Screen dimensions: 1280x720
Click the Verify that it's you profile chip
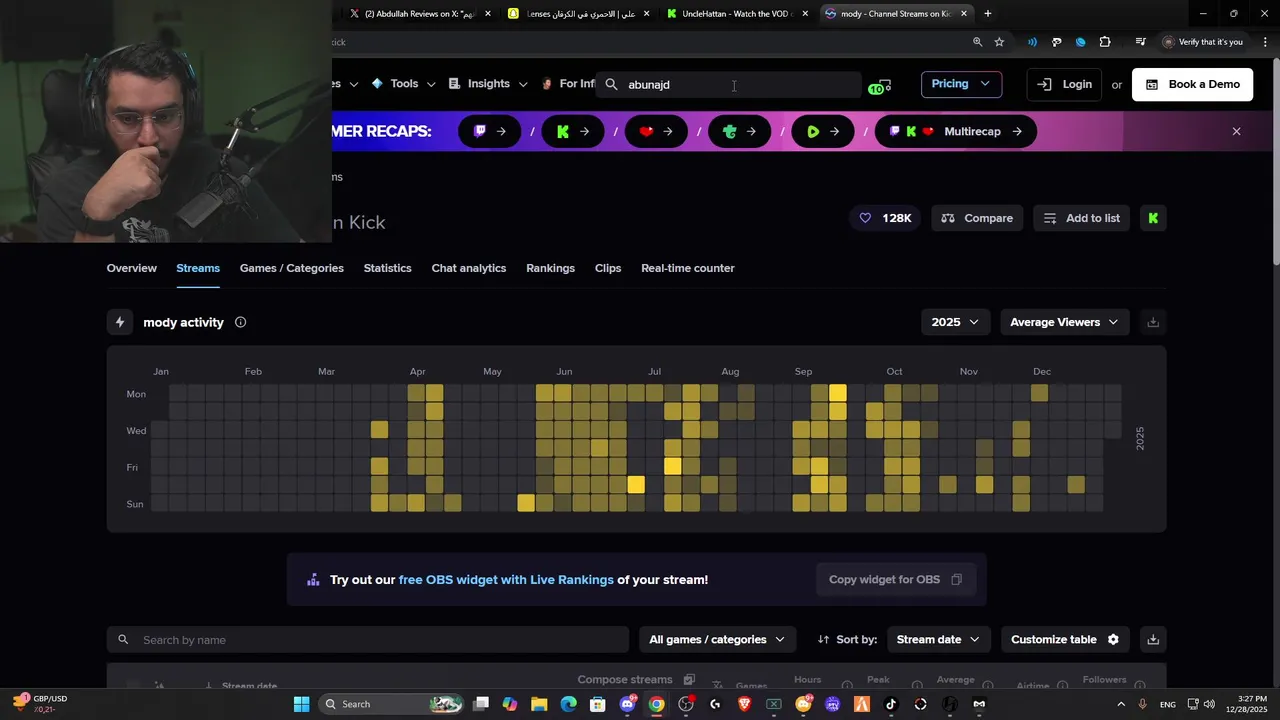pyautogui.click(x=1203, y=42)
